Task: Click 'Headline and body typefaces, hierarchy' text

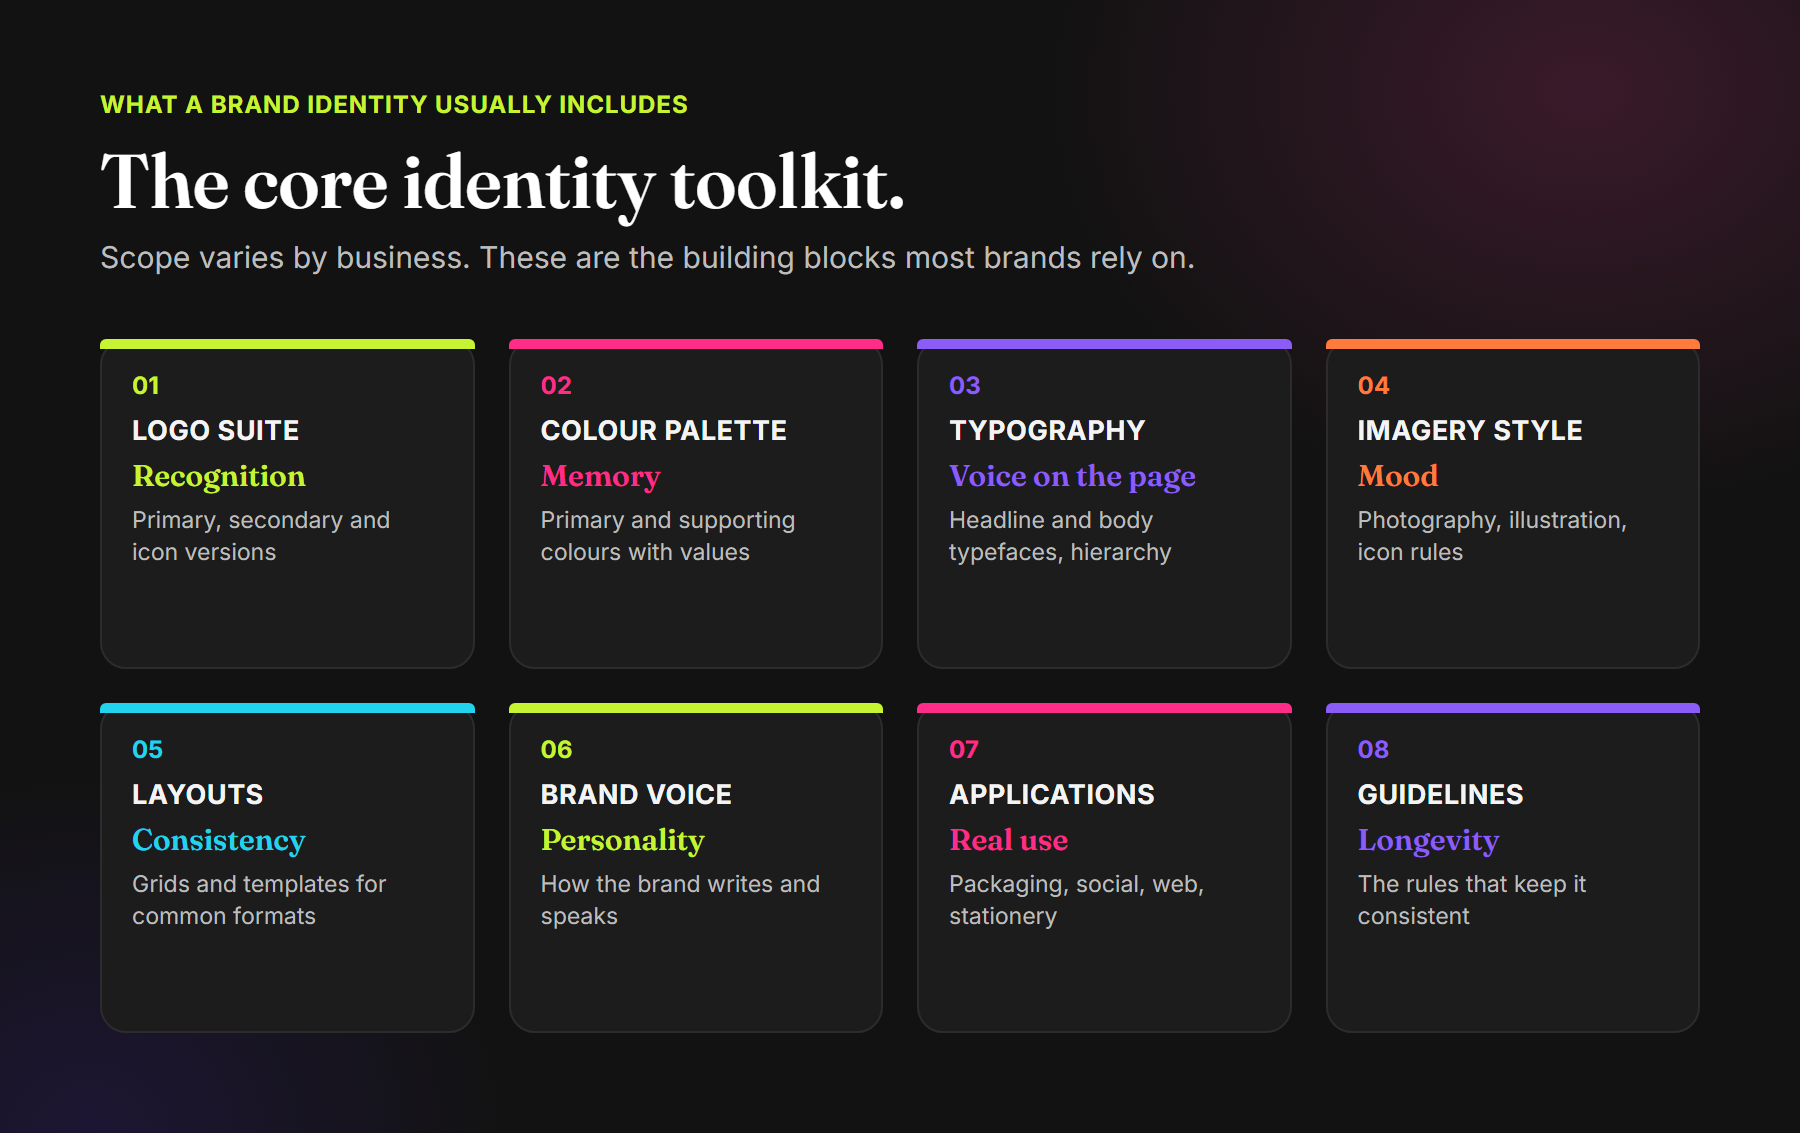Action: coord(1060,536)
